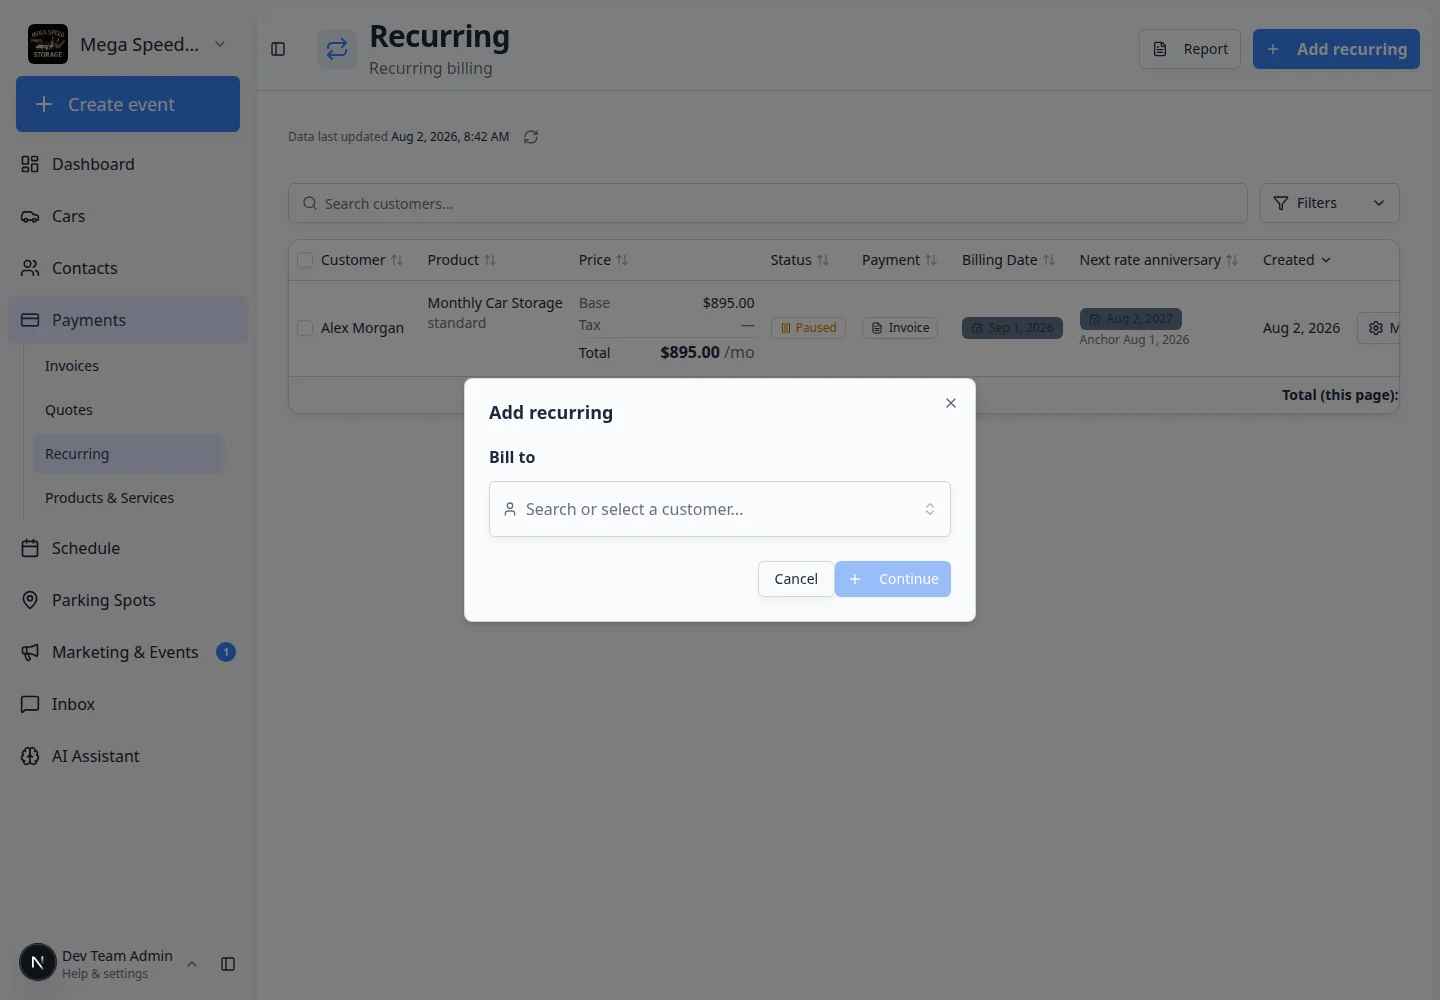This screenshot has width=1440, height=1000.
Task: Open Cars in the sidebar
Action: [128, 216]
